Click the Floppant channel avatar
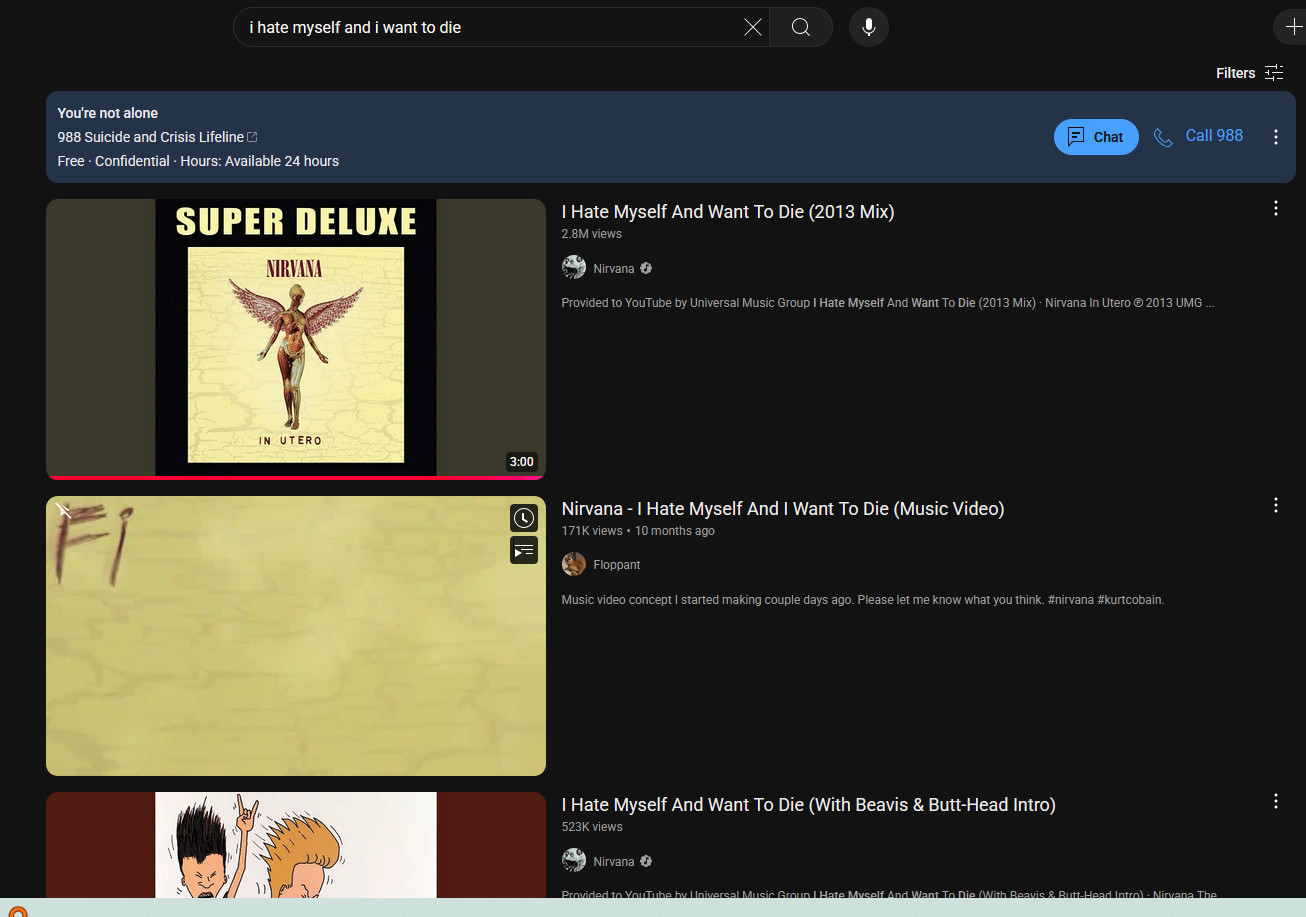Viewport: 1306px width, 917px height. click(x=574, y=564)
